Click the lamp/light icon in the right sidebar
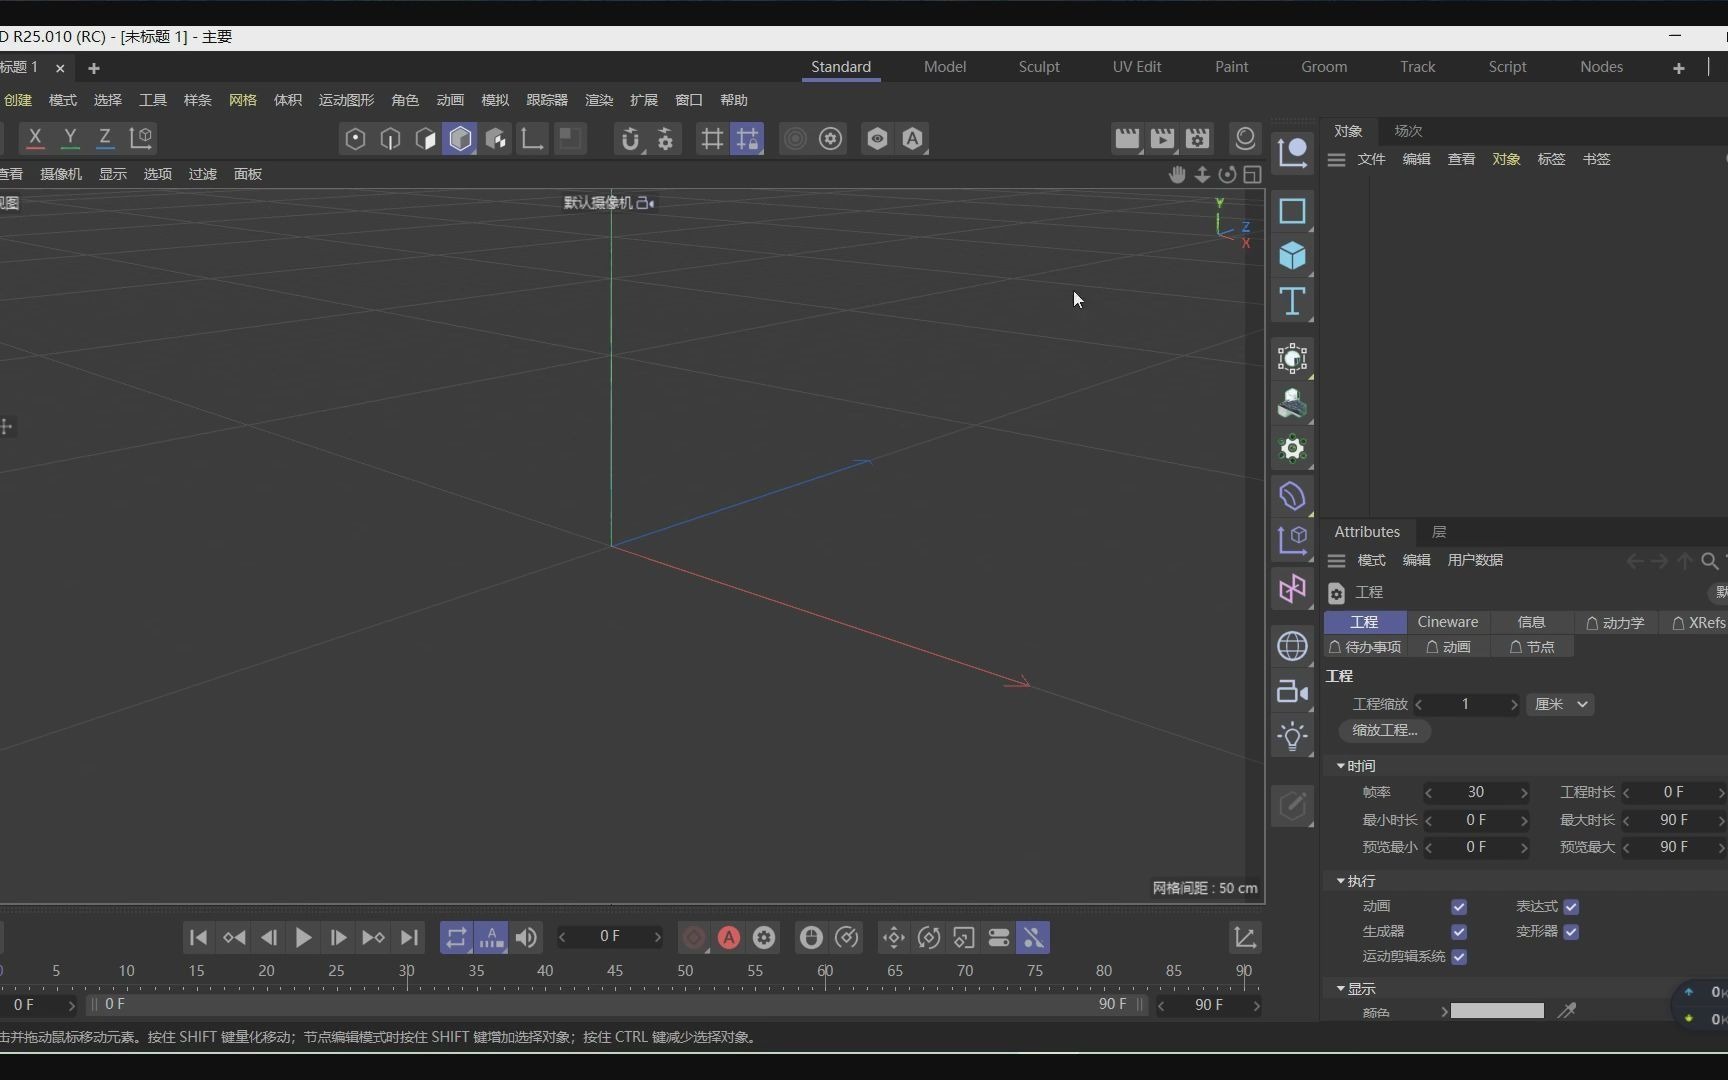 pos(1293,737)
